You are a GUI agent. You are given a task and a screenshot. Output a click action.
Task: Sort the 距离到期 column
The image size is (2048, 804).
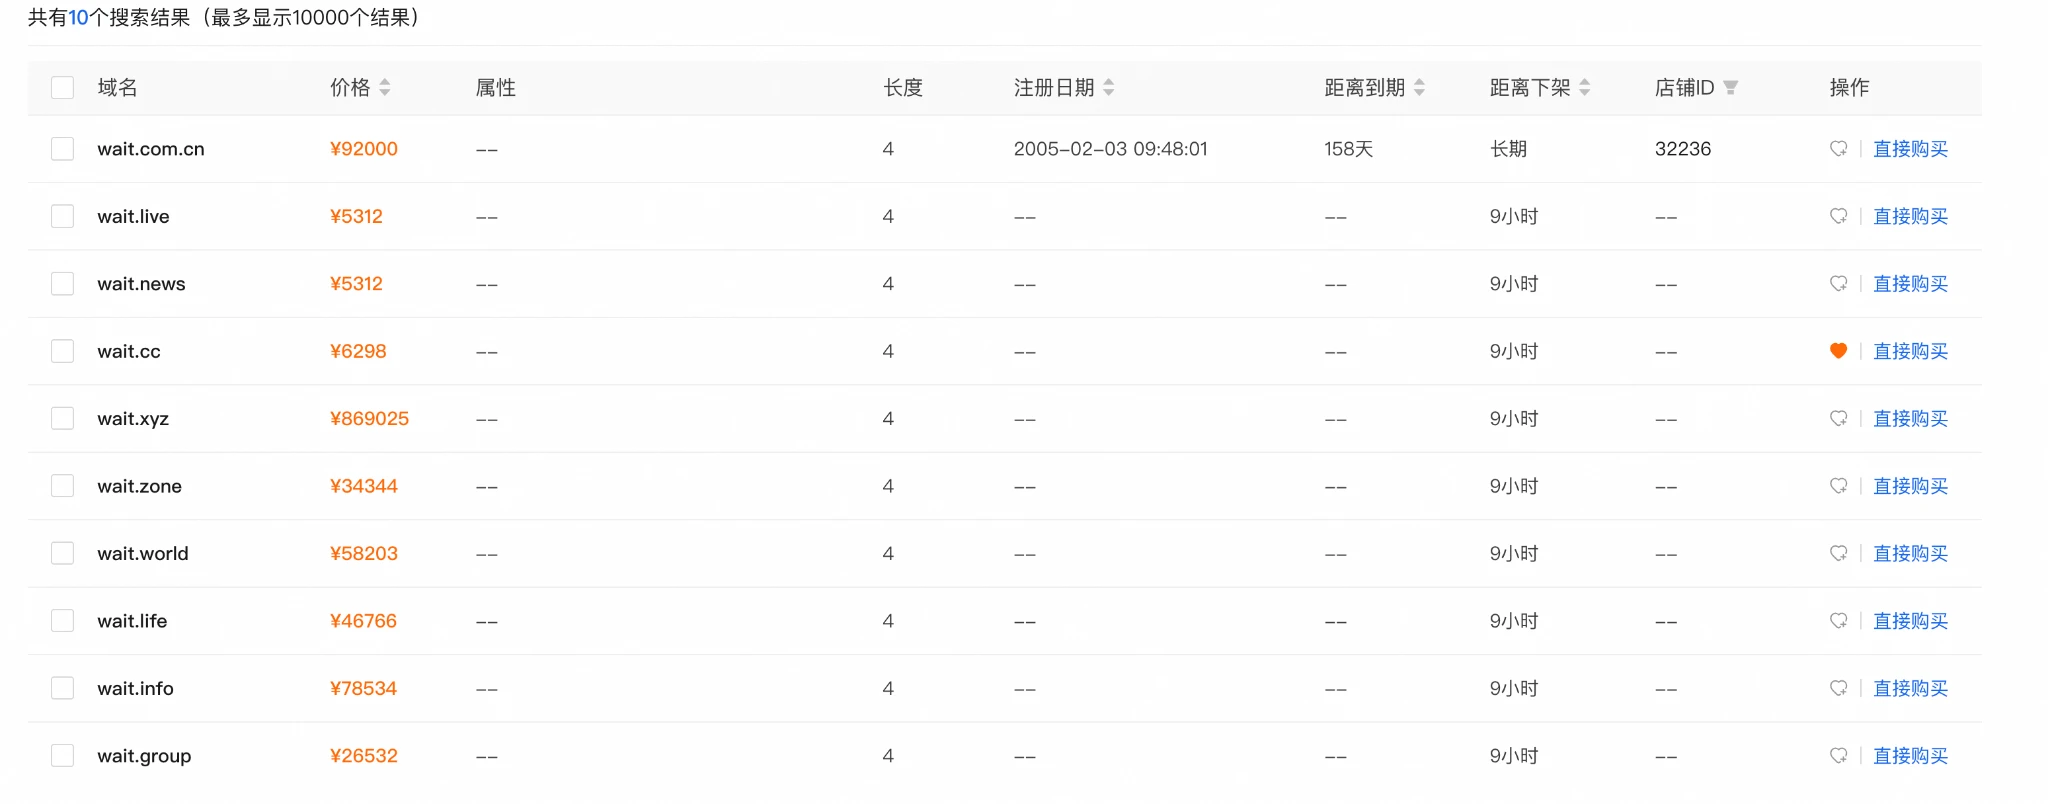[x=1419, y=88]
